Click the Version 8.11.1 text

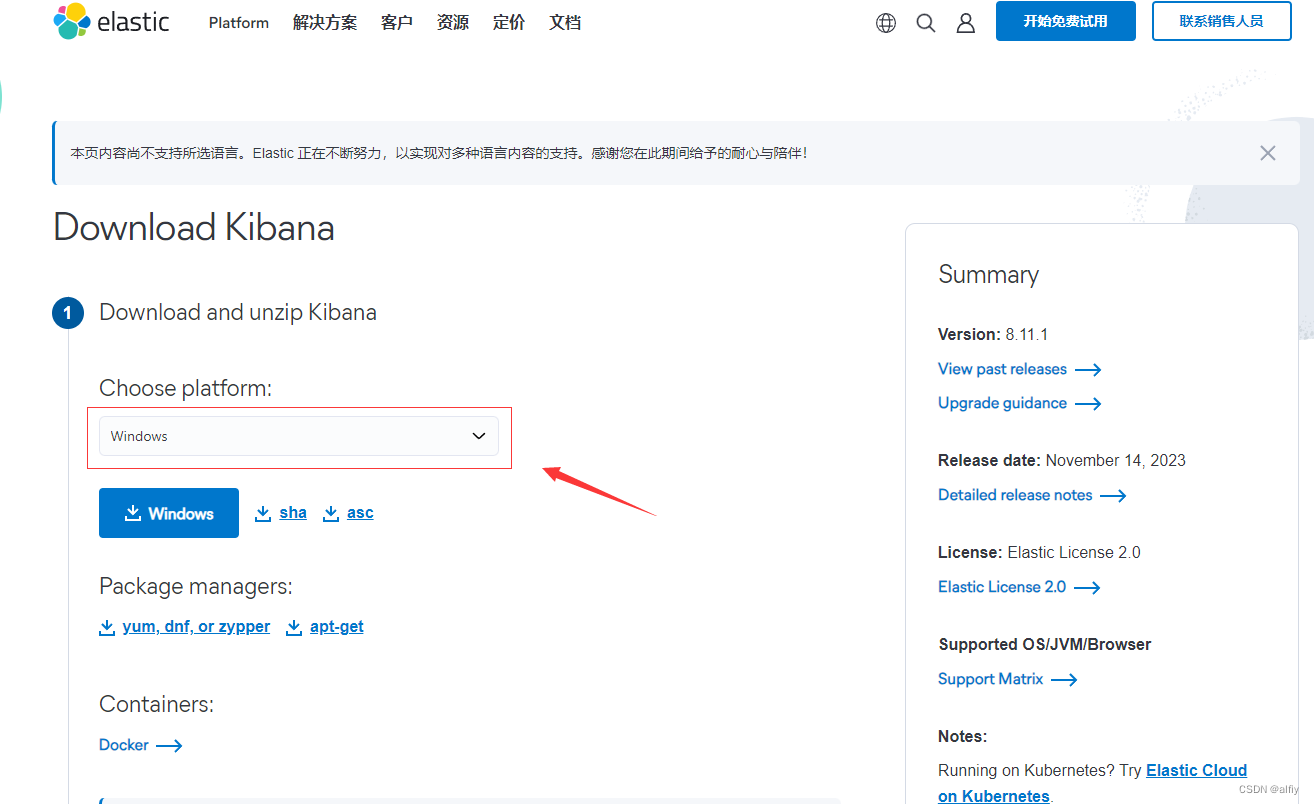(x=993, y=335)
